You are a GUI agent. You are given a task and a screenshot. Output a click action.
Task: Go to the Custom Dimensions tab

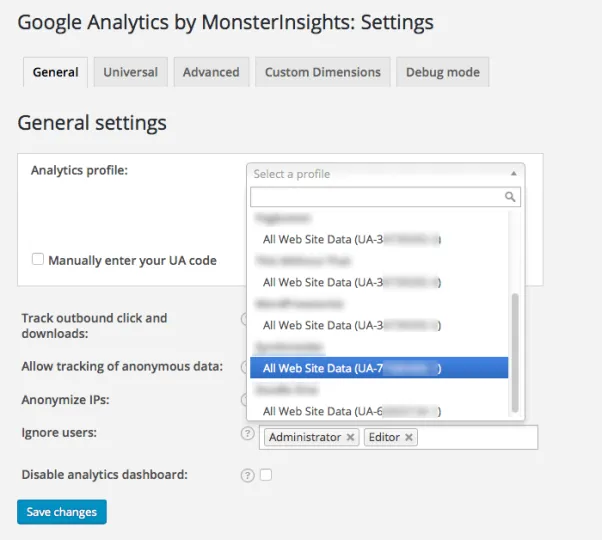coord(322,72)
